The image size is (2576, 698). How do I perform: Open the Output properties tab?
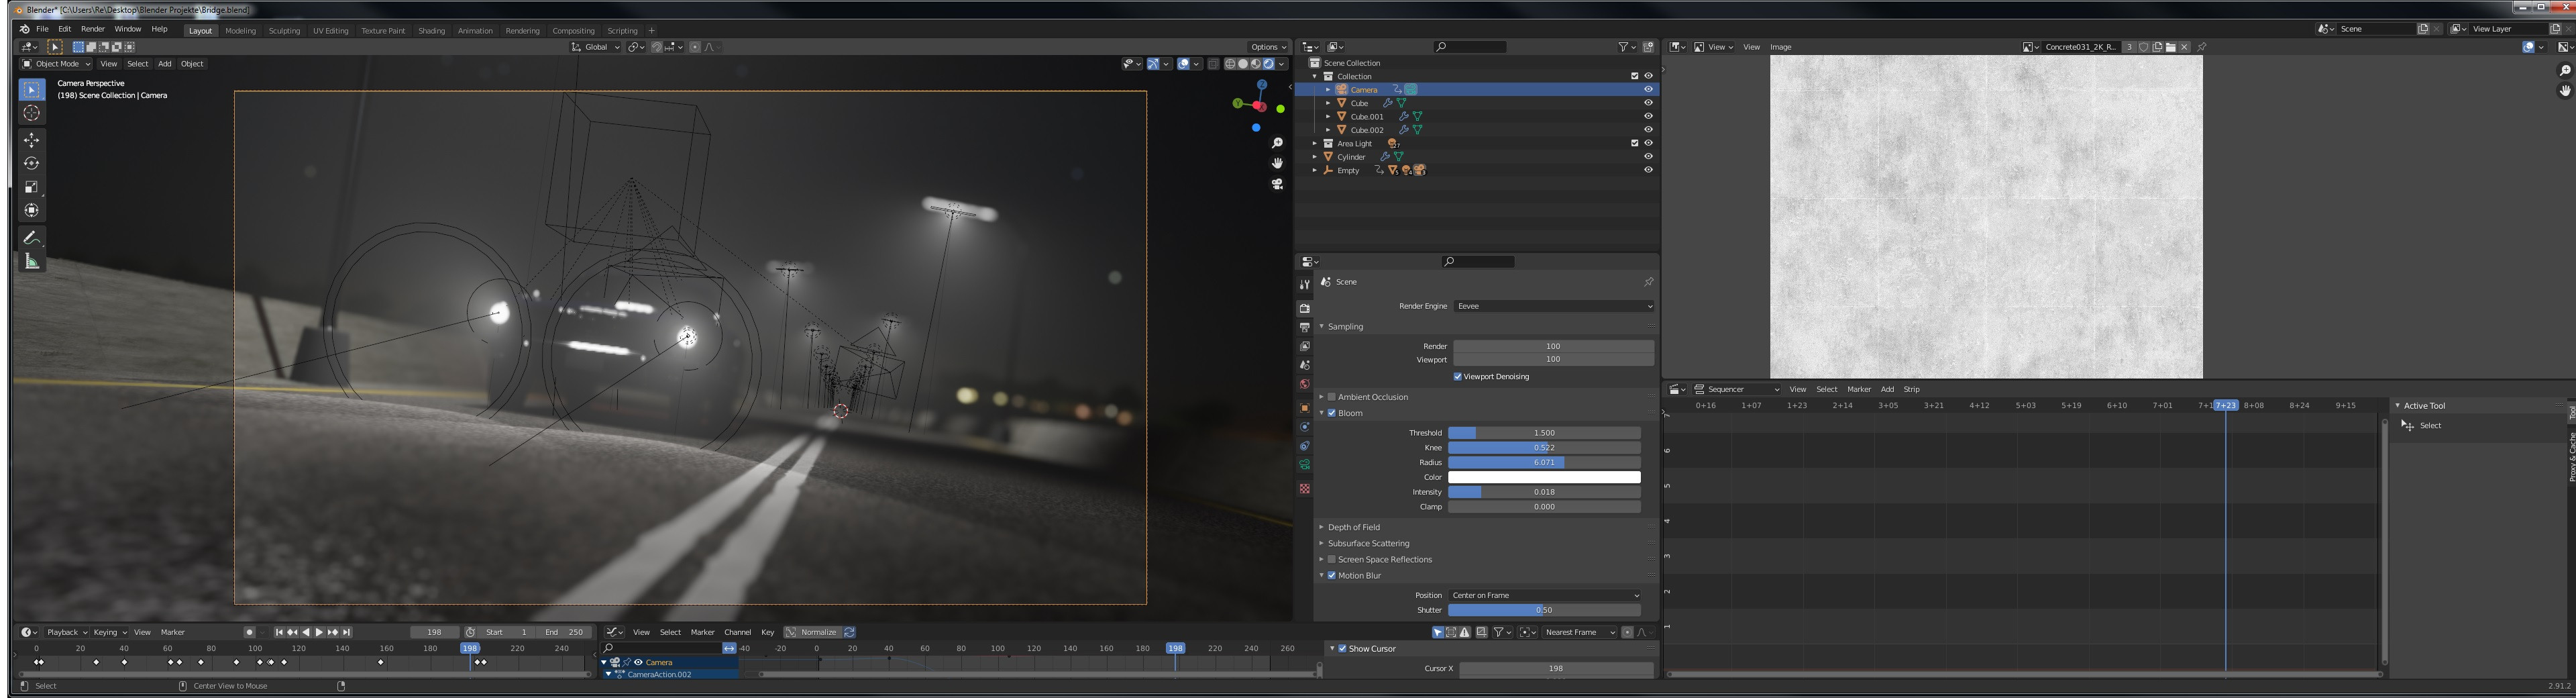[x=1304, y=327]
